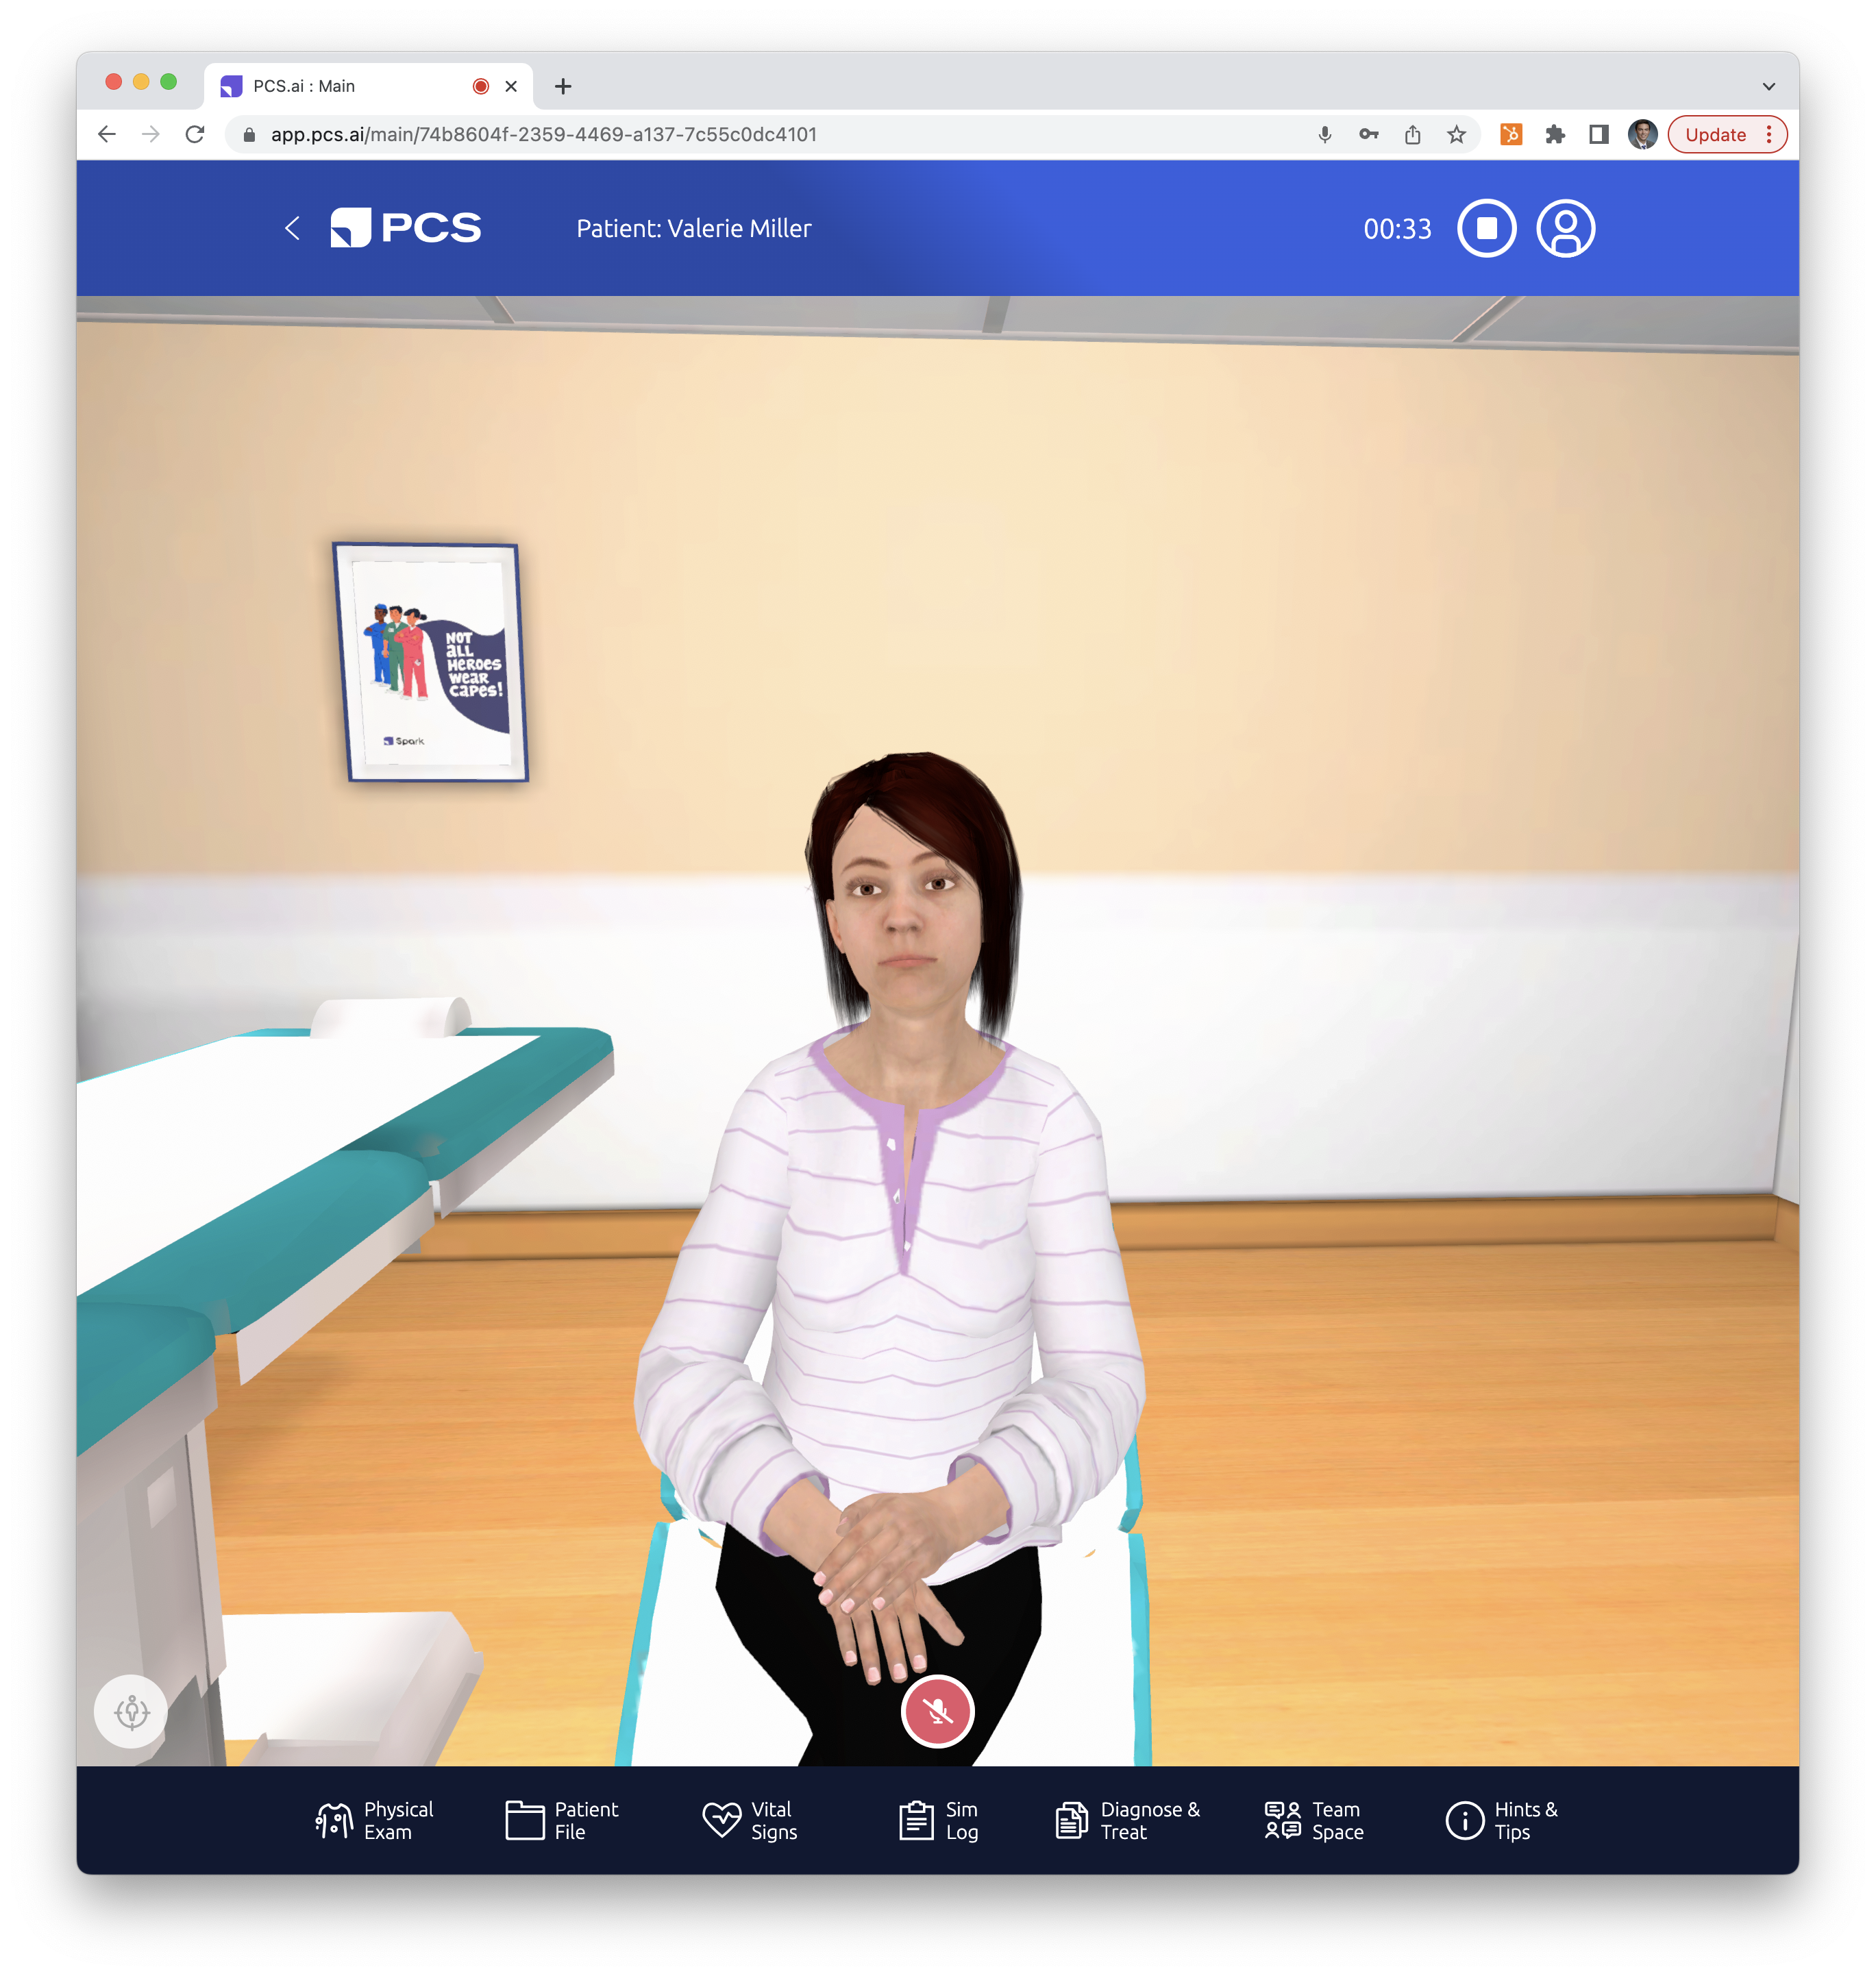Screen dimensions: 1876x1976
Task: Click the address bar URL
Action: [543, 134]
